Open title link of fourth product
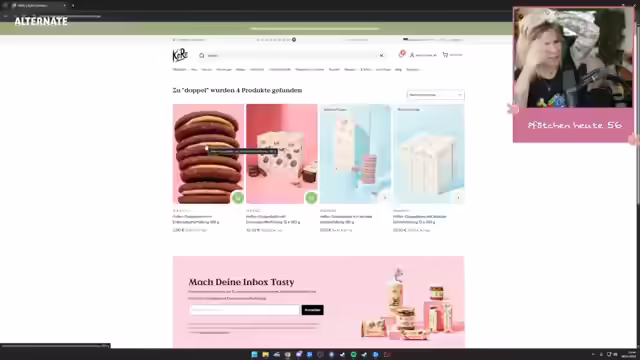The width and height of the screenshot is (640, 360). pos(420,219)
